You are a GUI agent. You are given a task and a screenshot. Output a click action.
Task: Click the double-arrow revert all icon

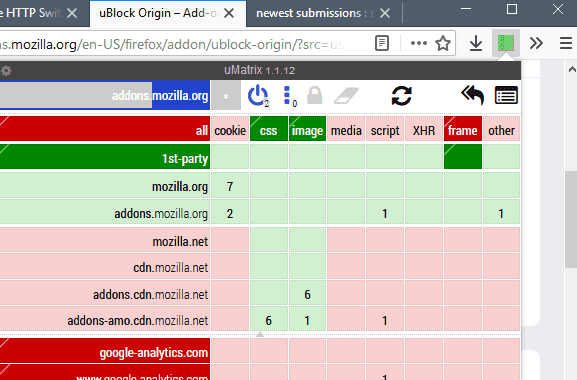[473, 96]
